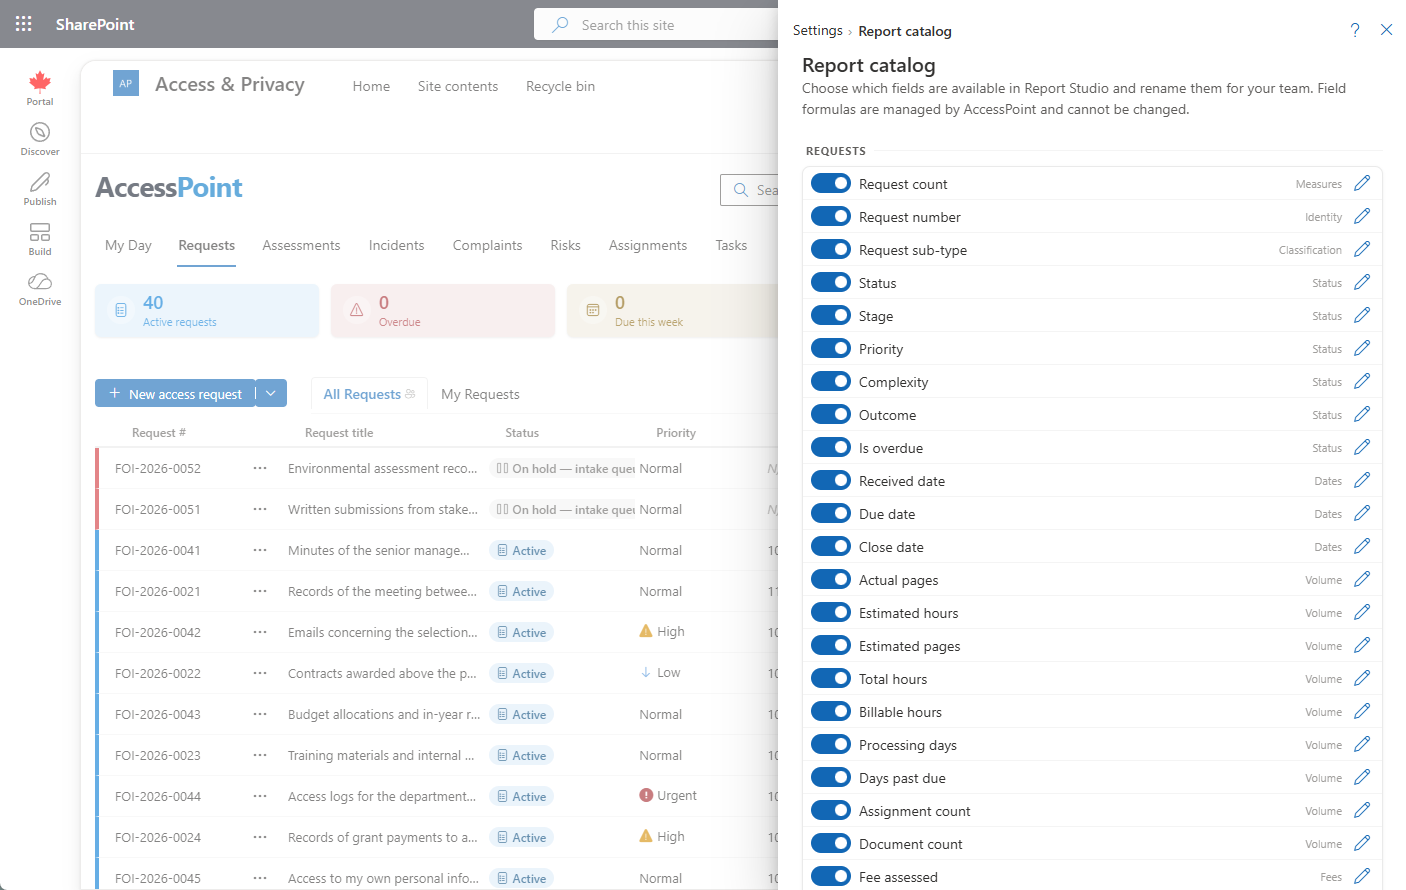Screen dimensions: 1406x890
Task: Click the Search this site box
Action: [x=656, y=24]
